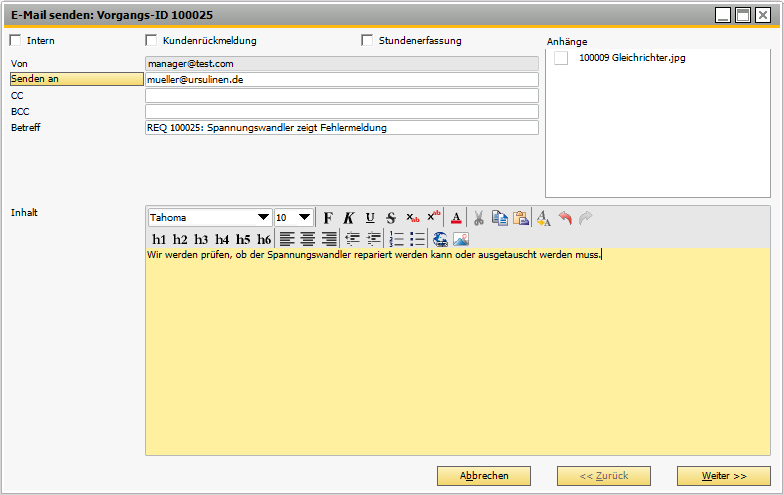Tick the Stundenerfassung checkbox
784x495 pixels.
[x=367, y=41]
